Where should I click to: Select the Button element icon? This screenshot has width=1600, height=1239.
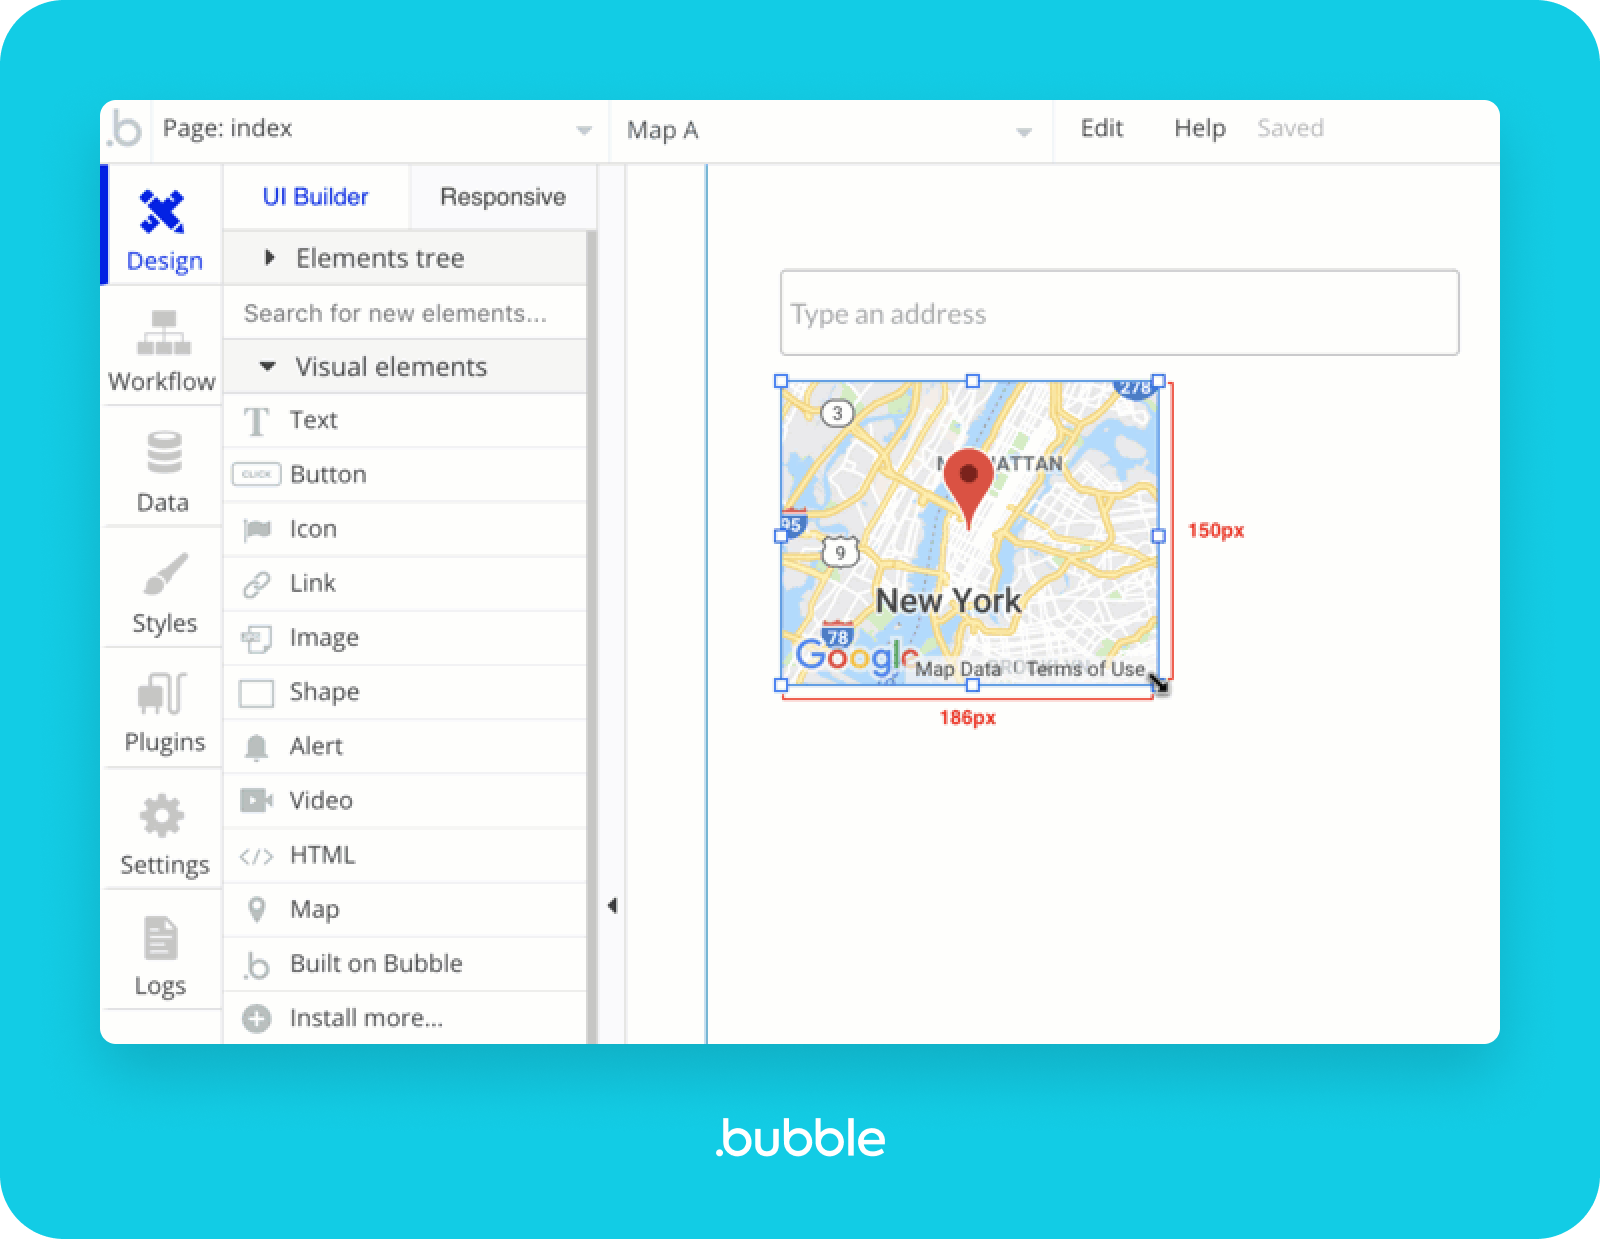(256, 474)
